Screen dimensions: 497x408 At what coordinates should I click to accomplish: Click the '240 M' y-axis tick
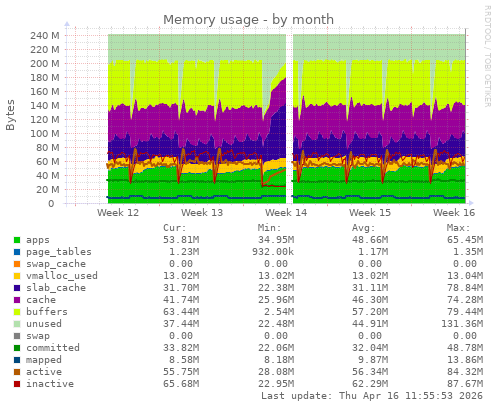pos(45,35)
